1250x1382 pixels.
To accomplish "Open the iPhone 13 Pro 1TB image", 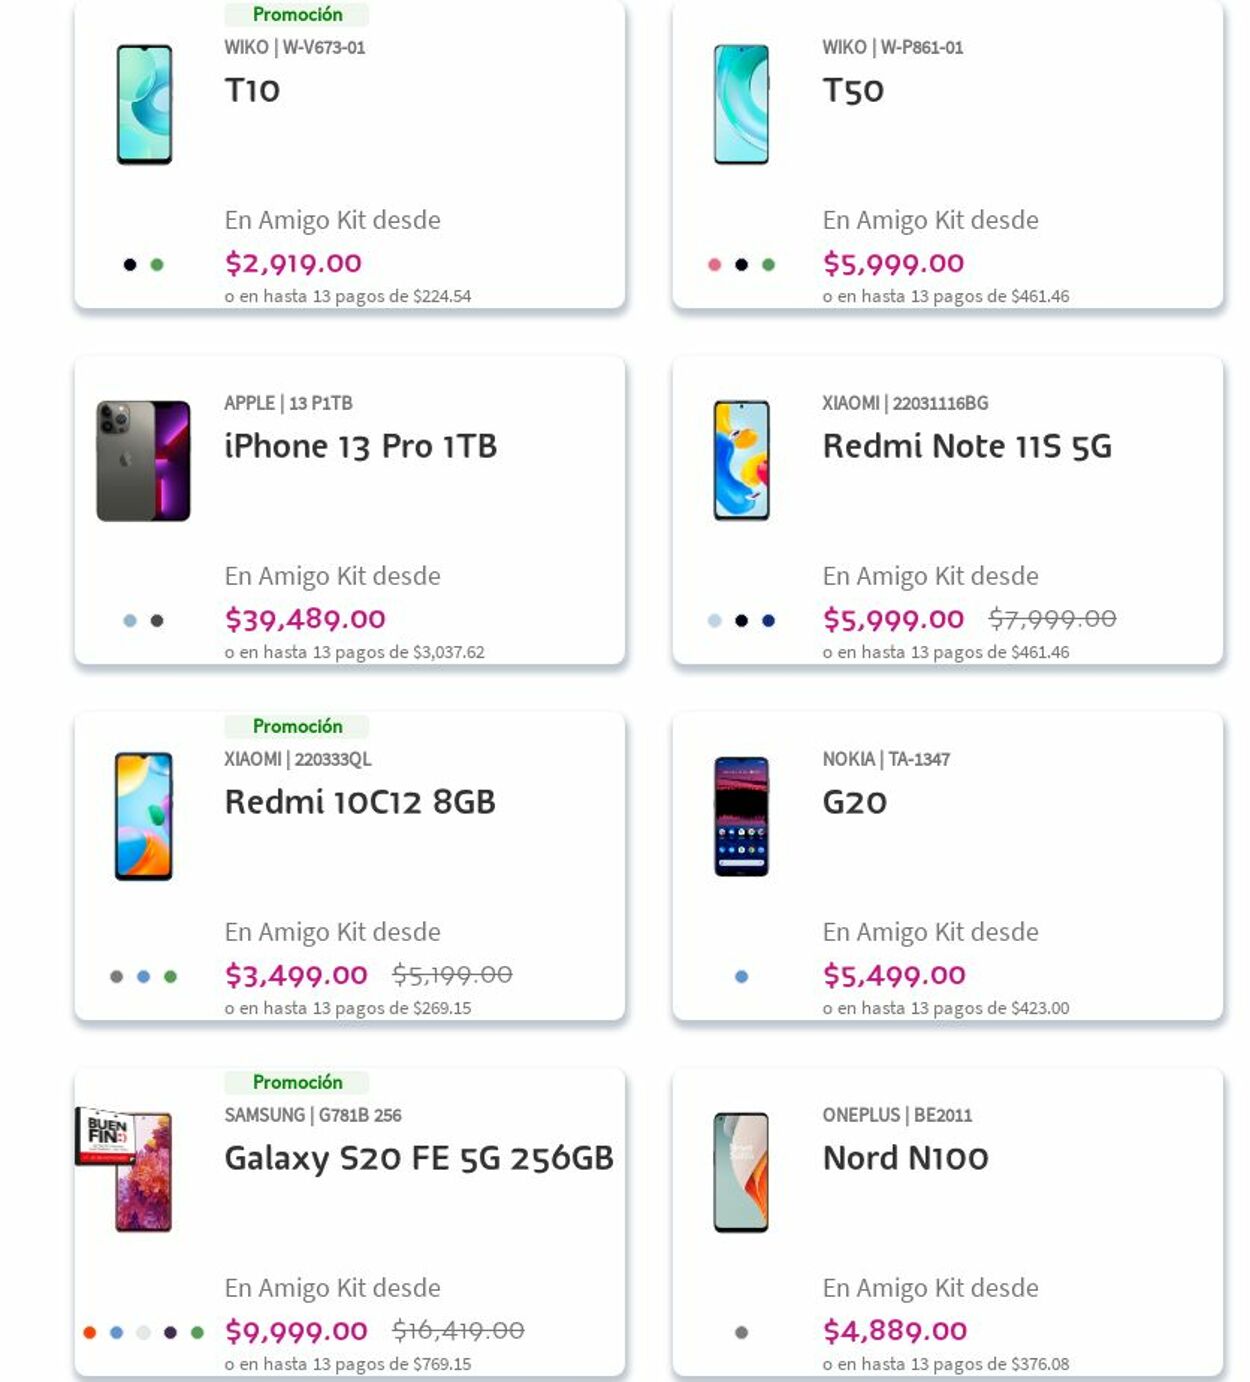I will (143, 461).
